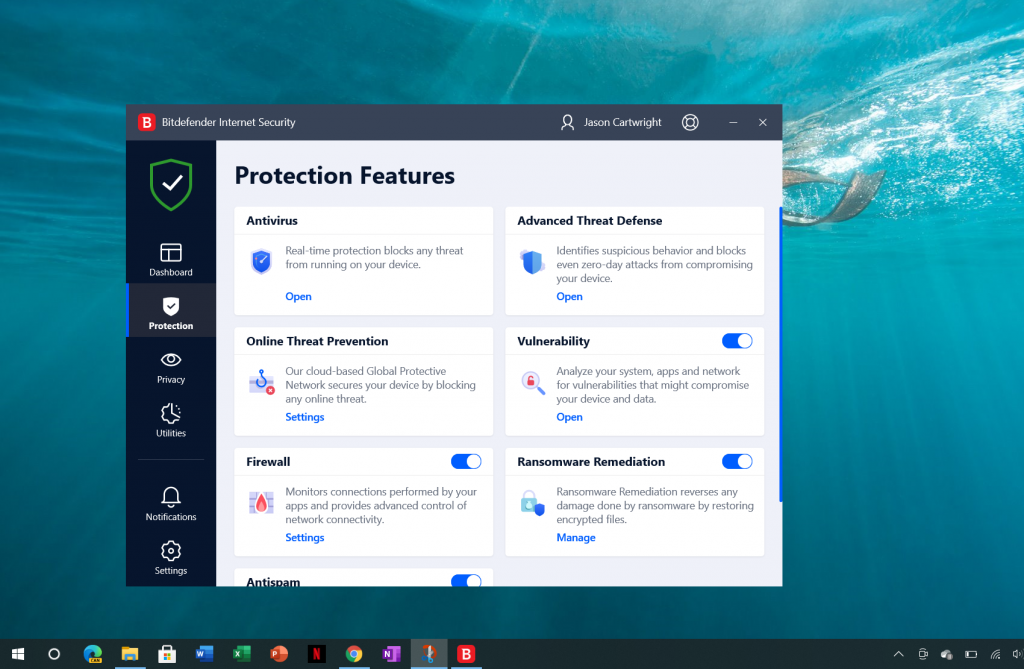This screenshot has height=669, width=1024.
Task: Click the Vulnerability padlock icon
Action: coord(532,382)
